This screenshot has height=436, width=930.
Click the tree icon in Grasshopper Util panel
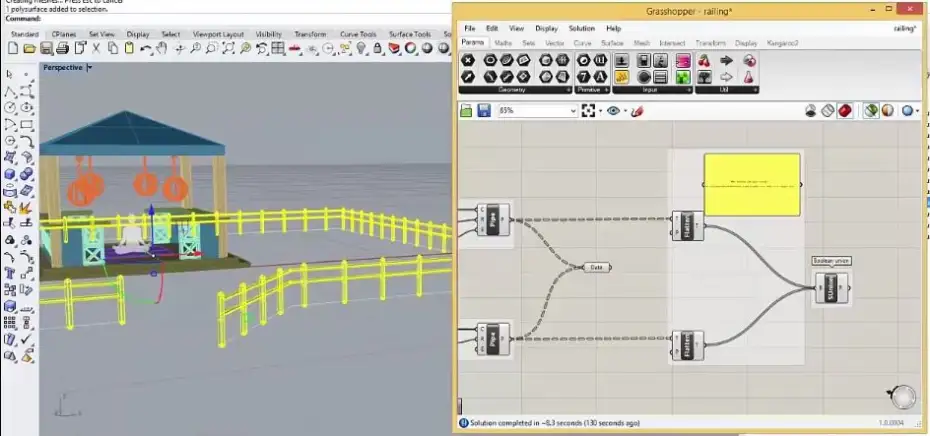pyautogui.click(x=704, y=77)
